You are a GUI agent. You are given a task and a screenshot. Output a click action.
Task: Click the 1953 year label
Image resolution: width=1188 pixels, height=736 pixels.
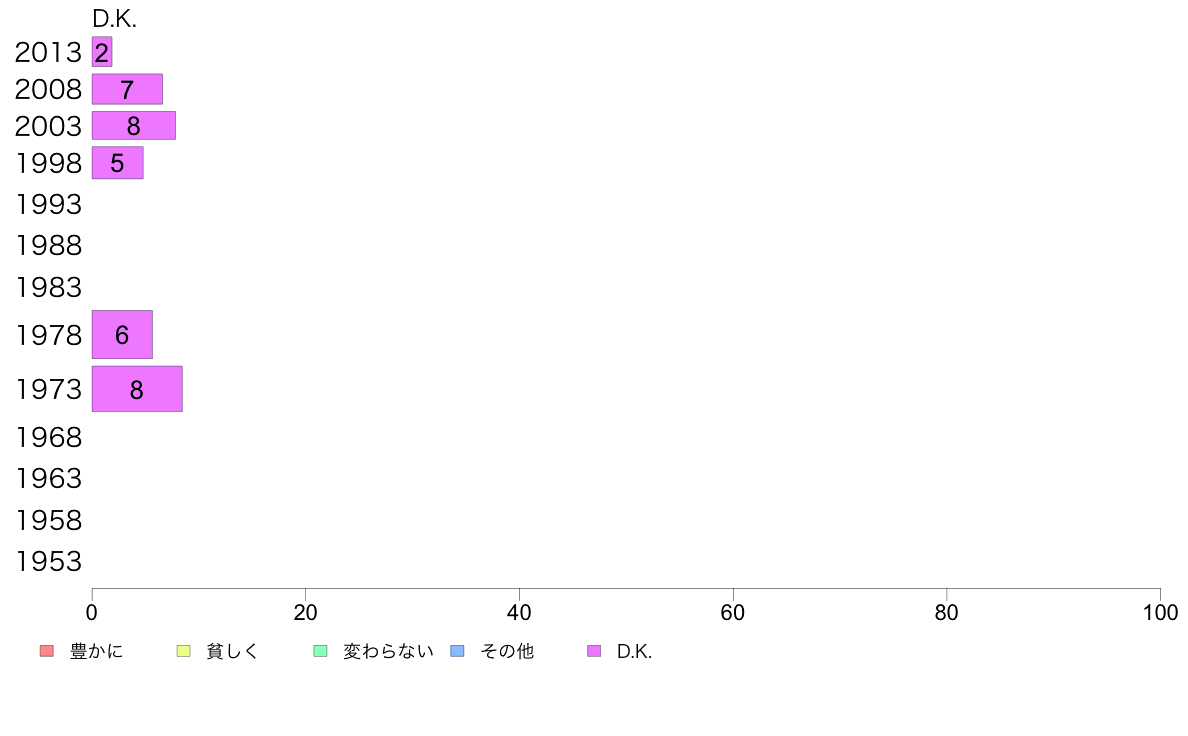48,562
